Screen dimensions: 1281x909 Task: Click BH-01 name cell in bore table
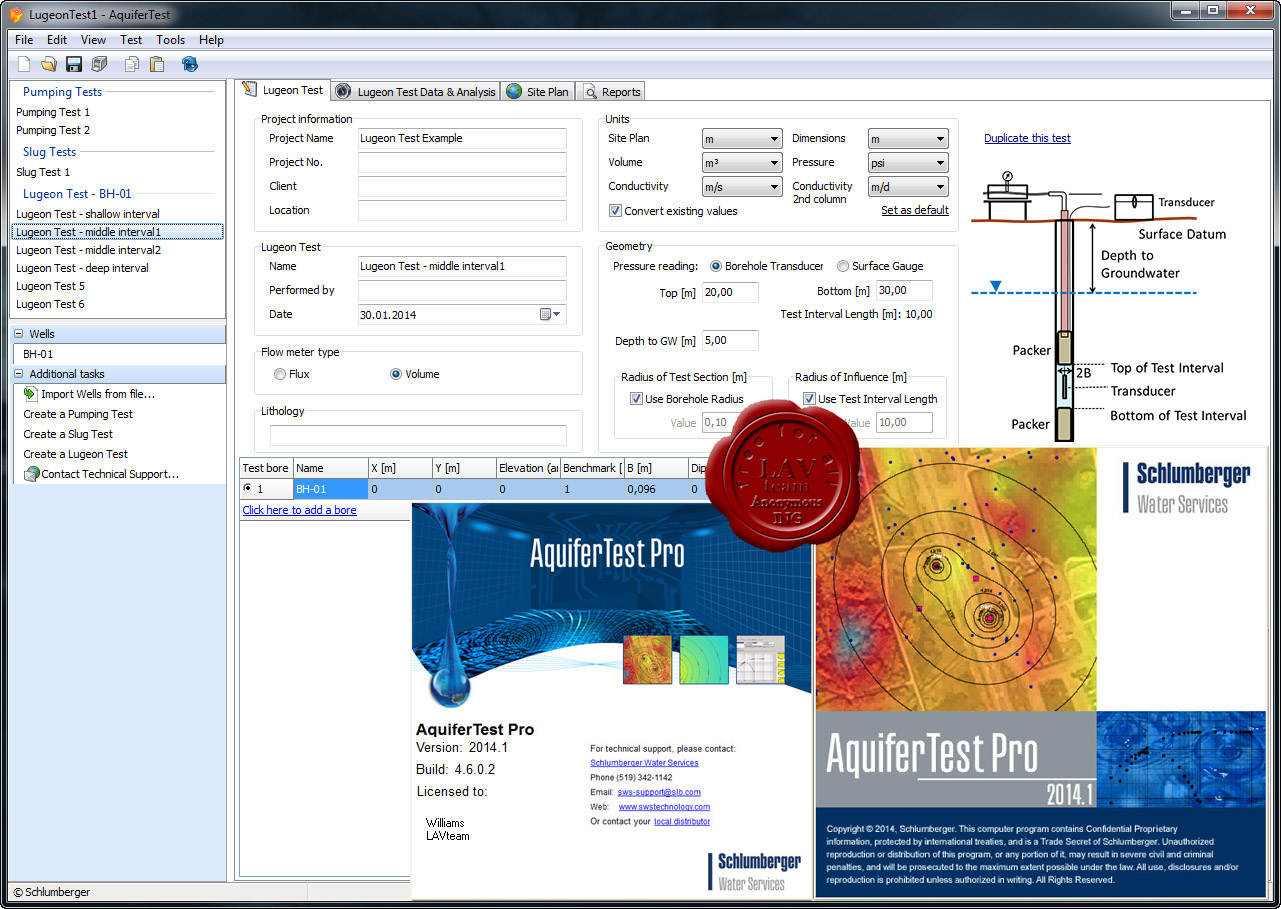tap(330, 490)
